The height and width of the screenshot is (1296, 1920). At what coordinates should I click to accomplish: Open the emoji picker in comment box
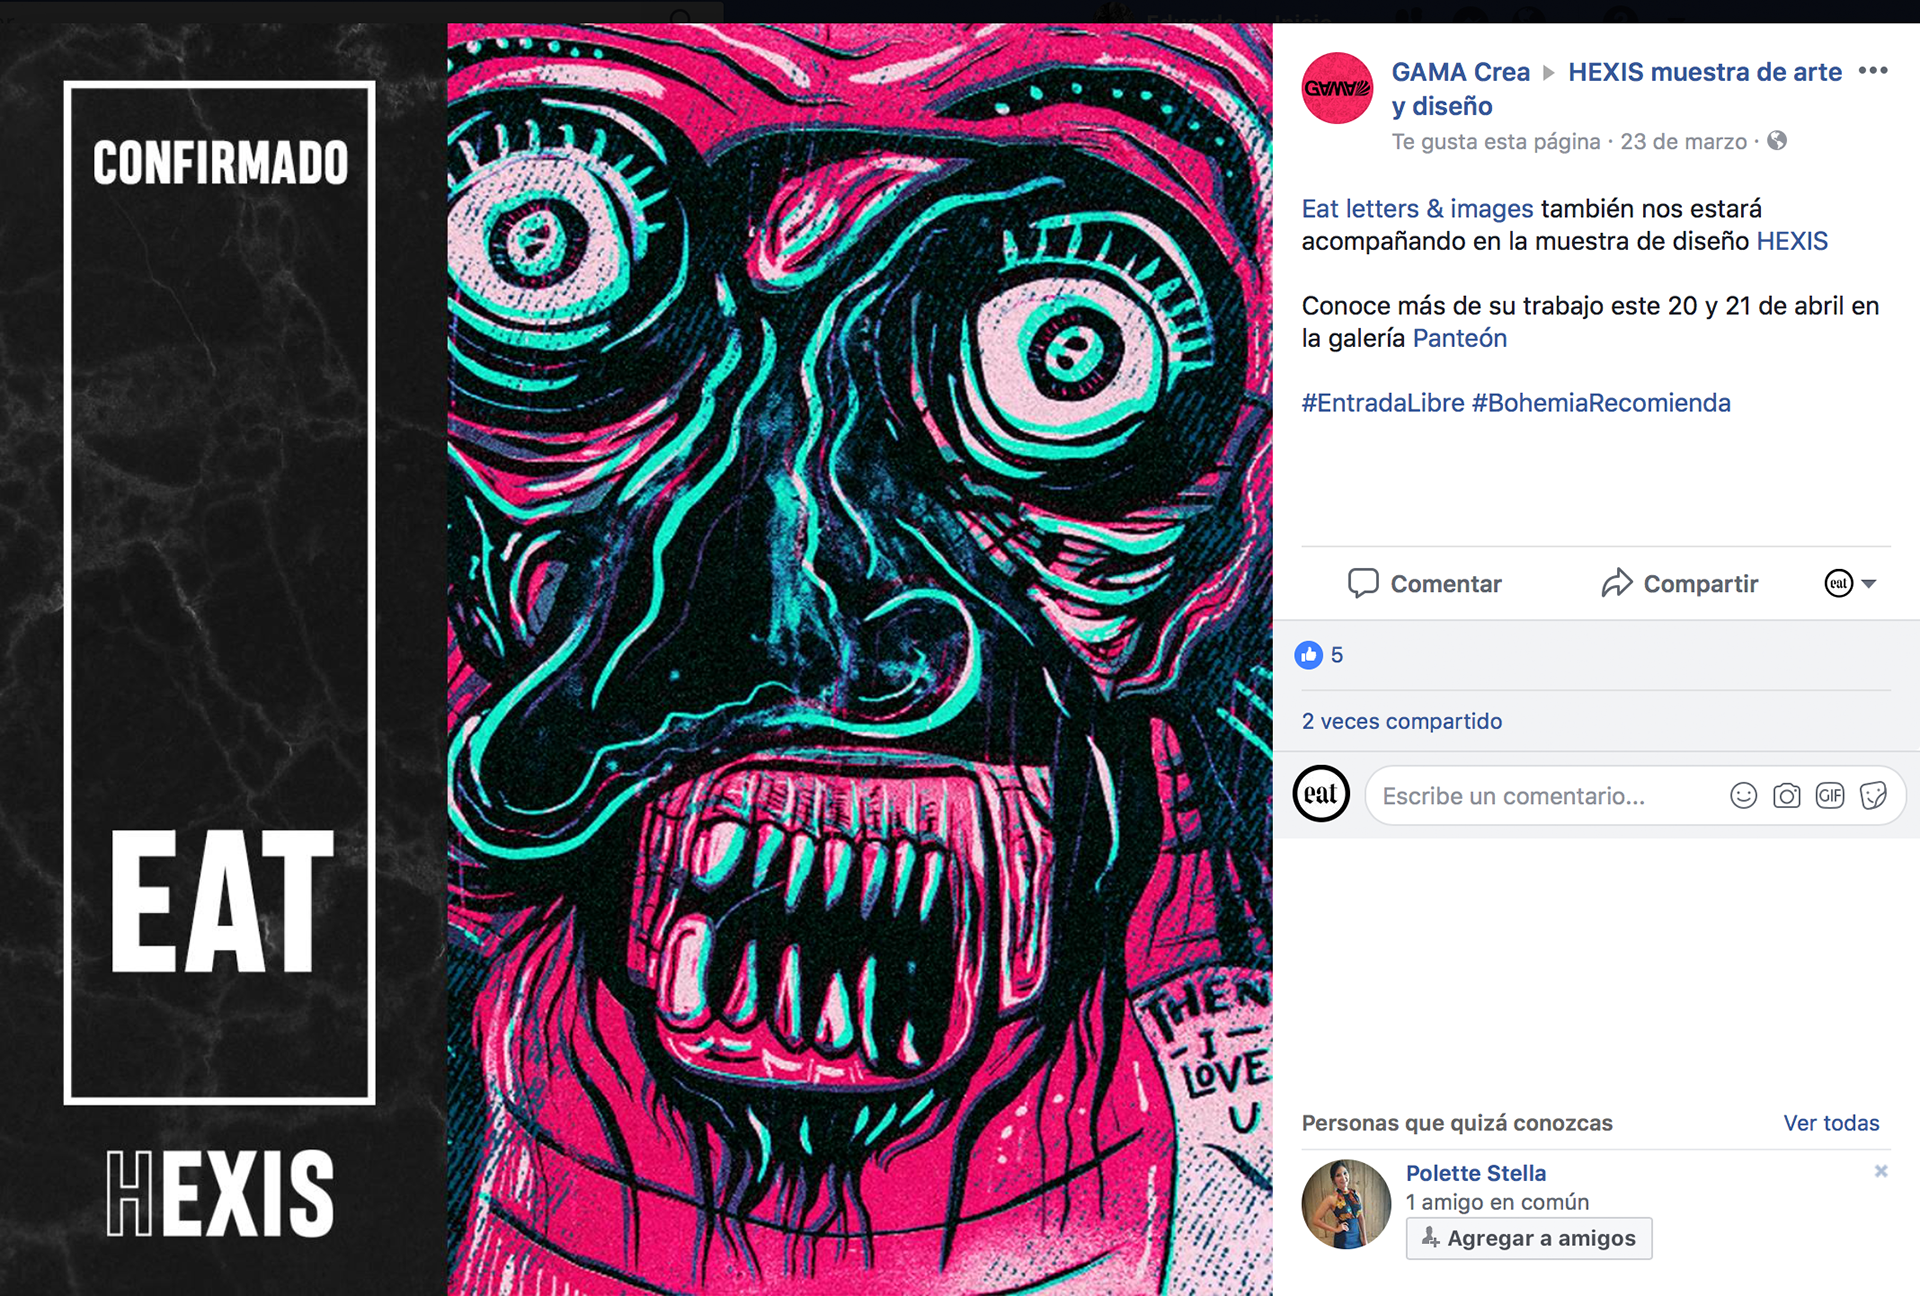coord(1743,796)
